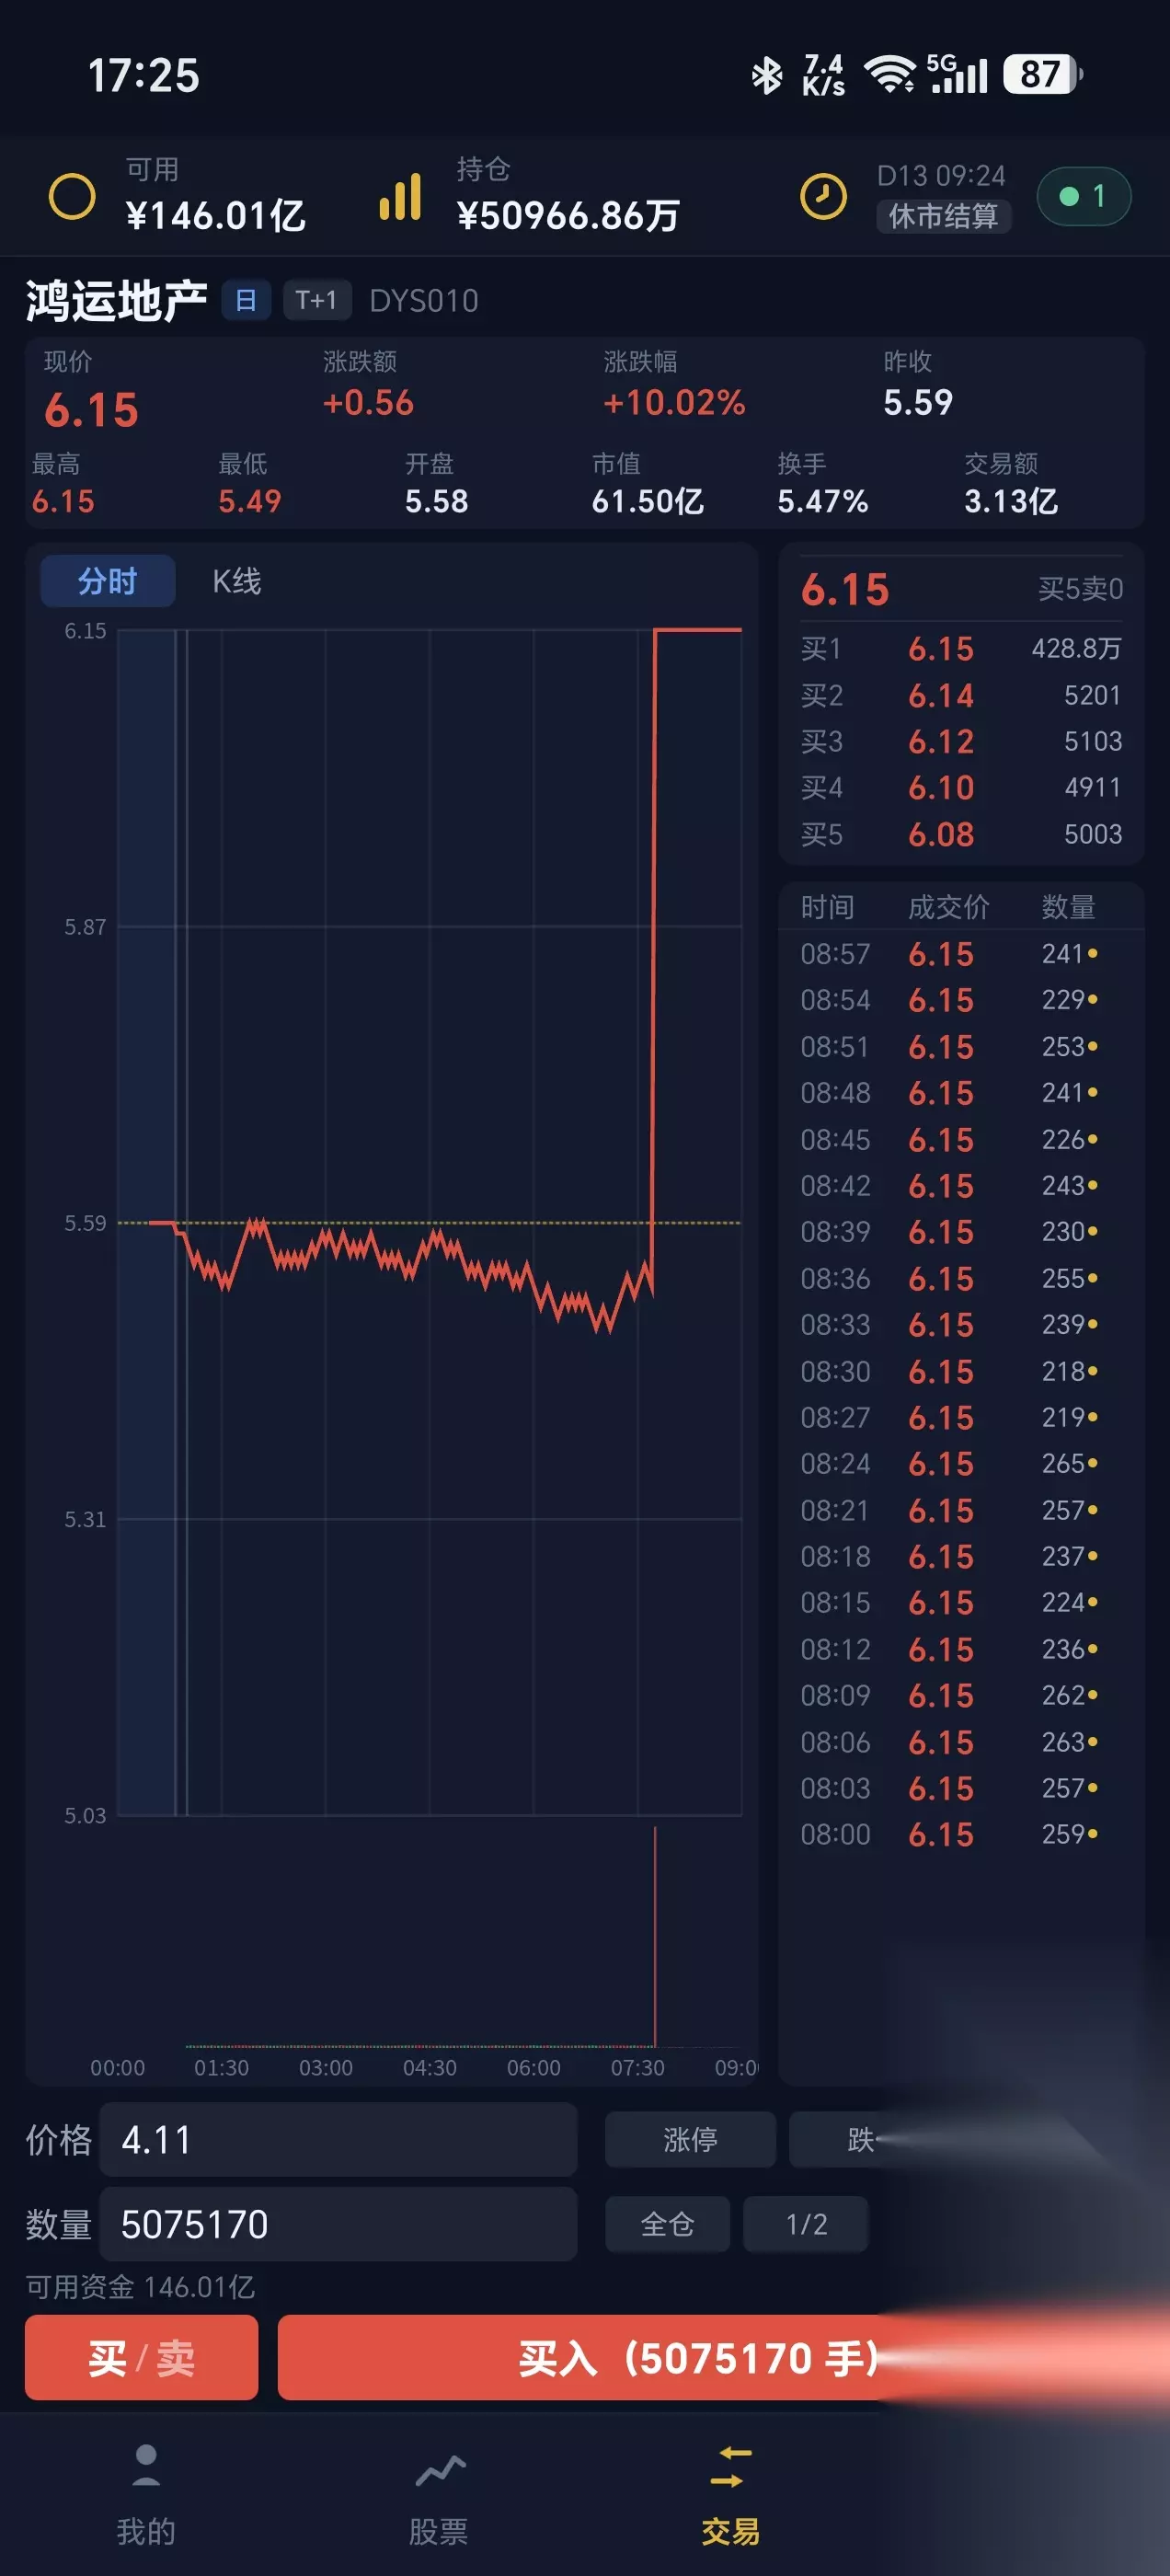1170x2576 pixels.
Task: Tap the T+1 settlement tag
Action: click(317, 300)
